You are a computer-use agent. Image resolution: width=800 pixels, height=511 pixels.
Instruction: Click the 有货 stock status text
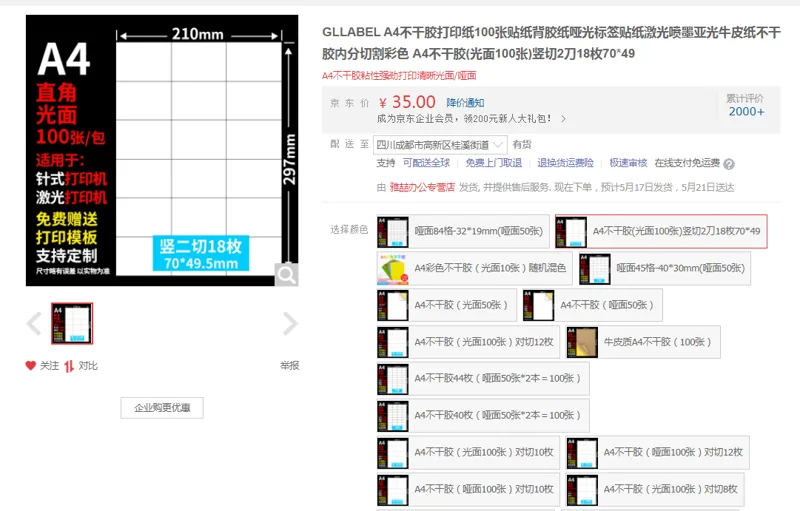click(x=522, y=145)
